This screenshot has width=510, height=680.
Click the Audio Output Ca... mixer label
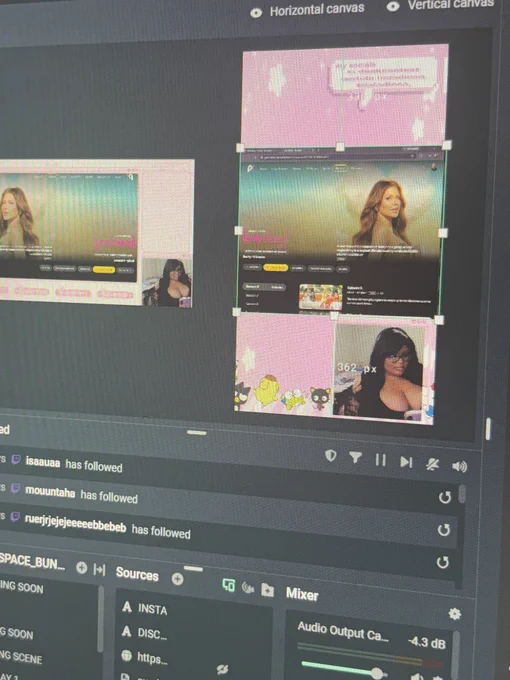pyautogui.click(x=343, y=631)
